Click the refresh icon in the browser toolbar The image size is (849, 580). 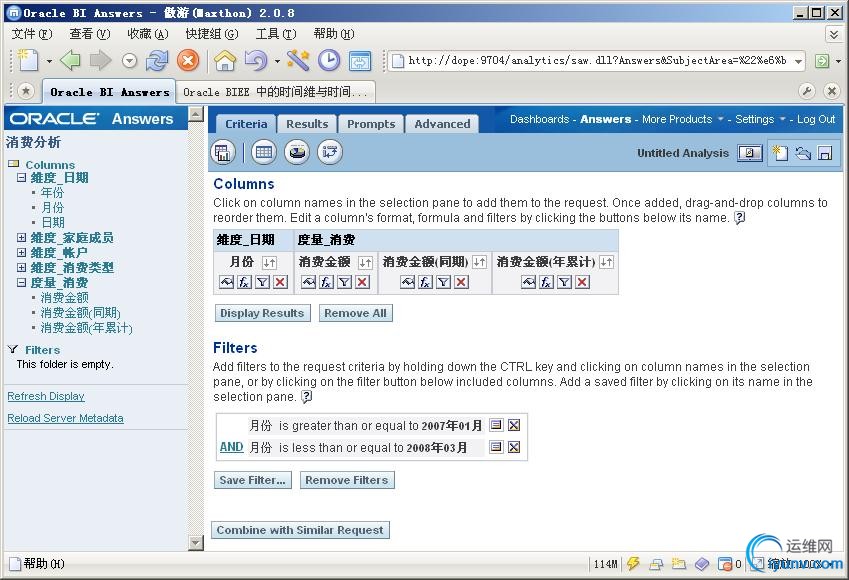[x=157, y=60]
